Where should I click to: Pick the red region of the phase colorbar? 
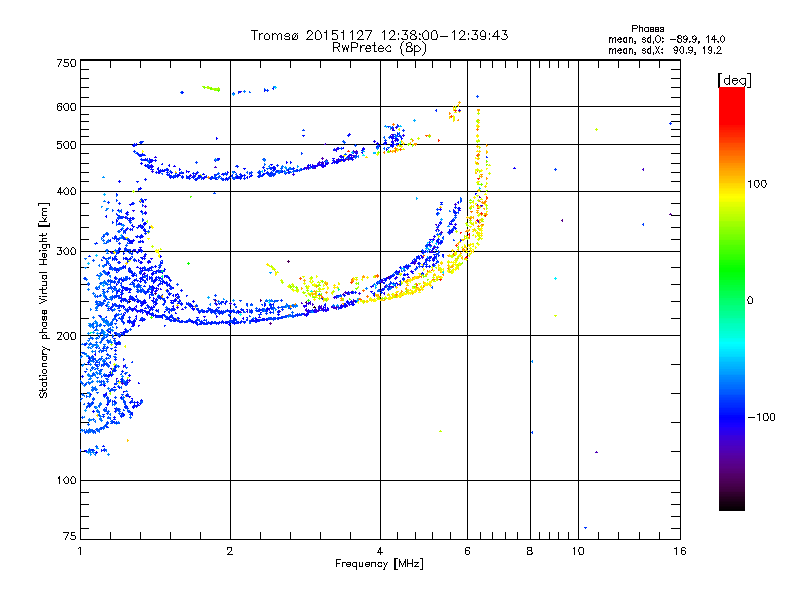(732, 105)
